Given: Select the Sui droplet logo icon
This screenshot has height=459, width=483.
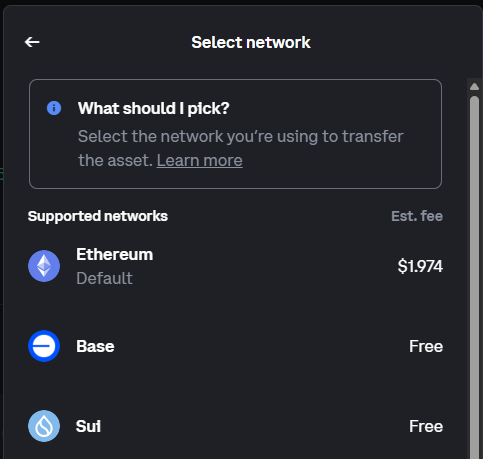Looking at the screenshot, I should [x=44, y=426].
